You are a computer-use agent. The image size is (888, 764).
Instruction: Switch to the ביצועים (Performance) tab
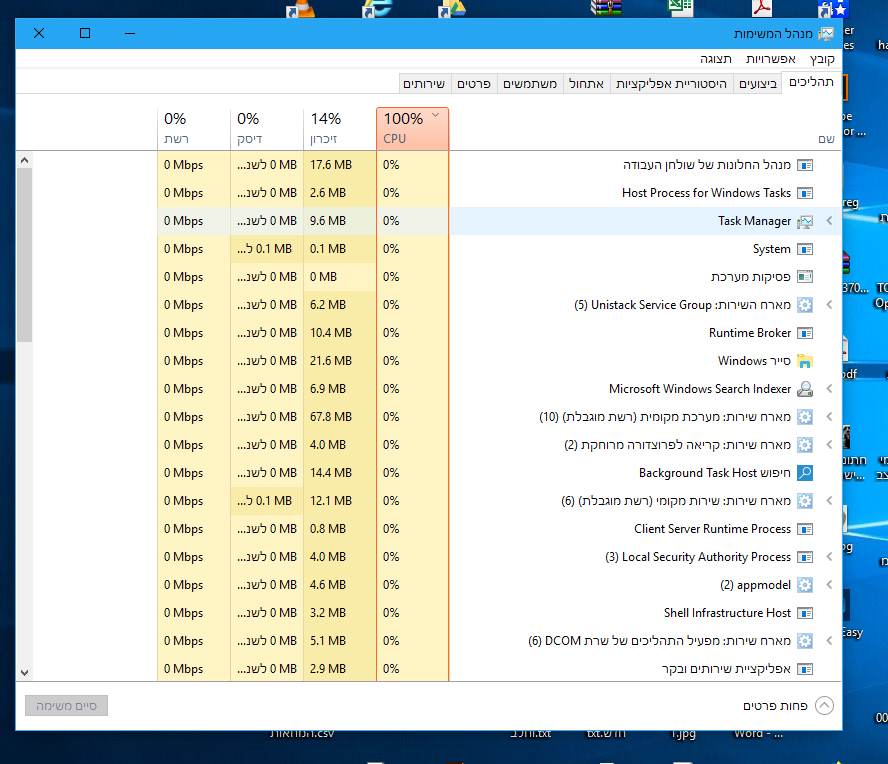pos(758,84)
